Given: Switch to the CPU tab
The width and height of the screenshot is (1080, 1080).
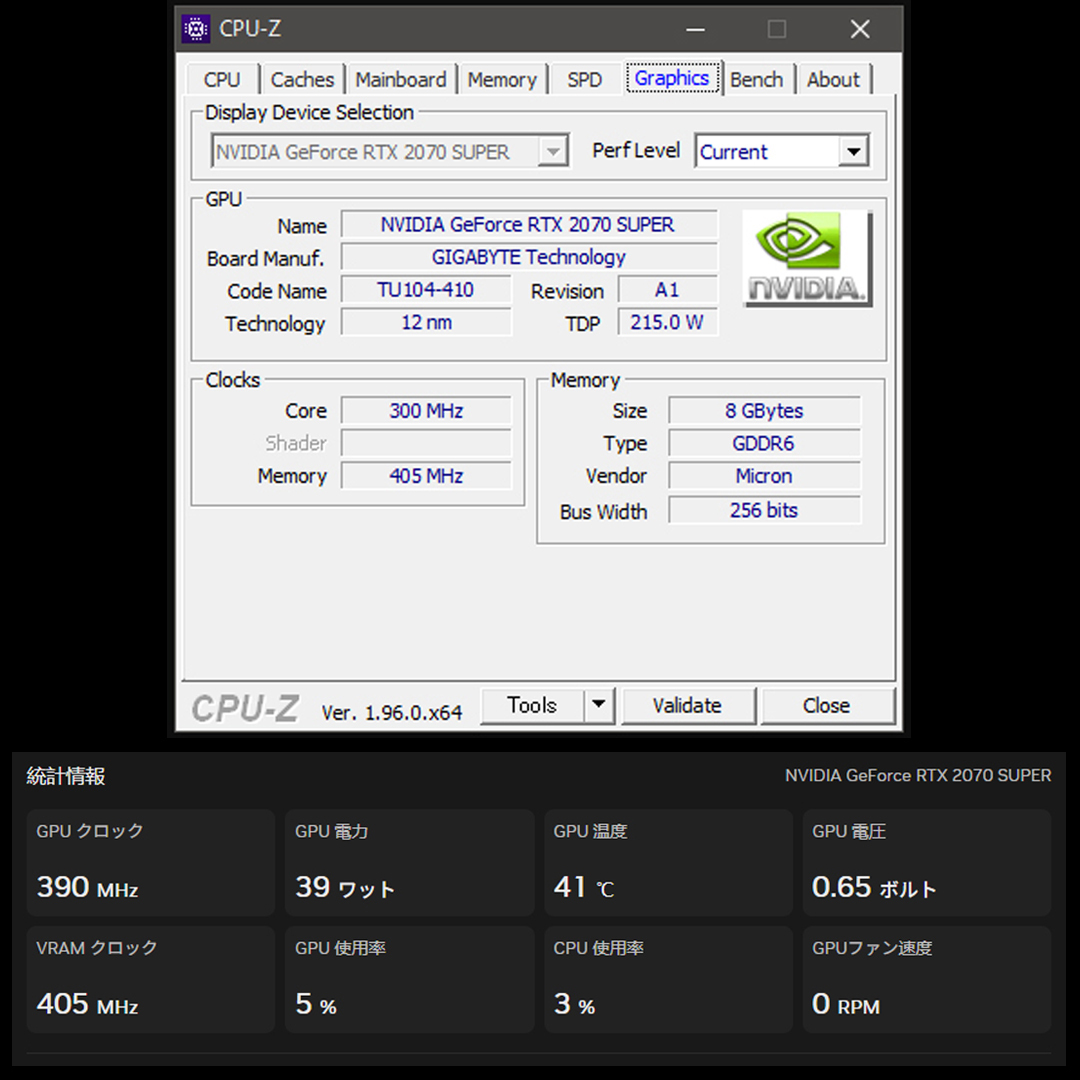Looking at the screenshot, I should [222, 80].
